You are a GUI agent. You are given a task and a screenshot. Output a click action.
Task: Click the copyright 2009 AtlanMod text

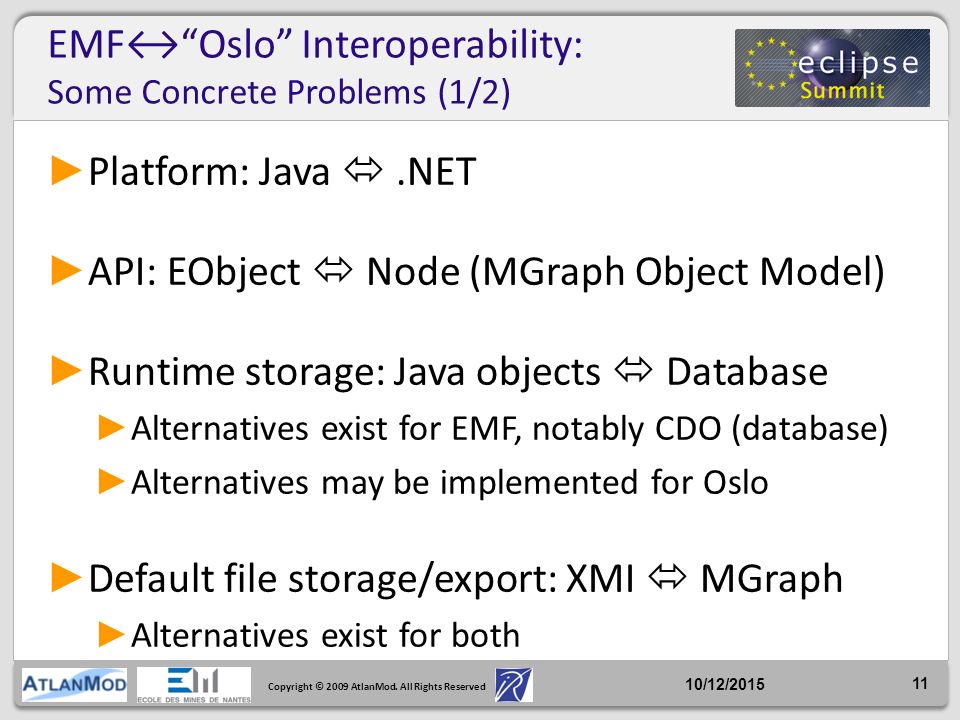click(x=377, y=686)
